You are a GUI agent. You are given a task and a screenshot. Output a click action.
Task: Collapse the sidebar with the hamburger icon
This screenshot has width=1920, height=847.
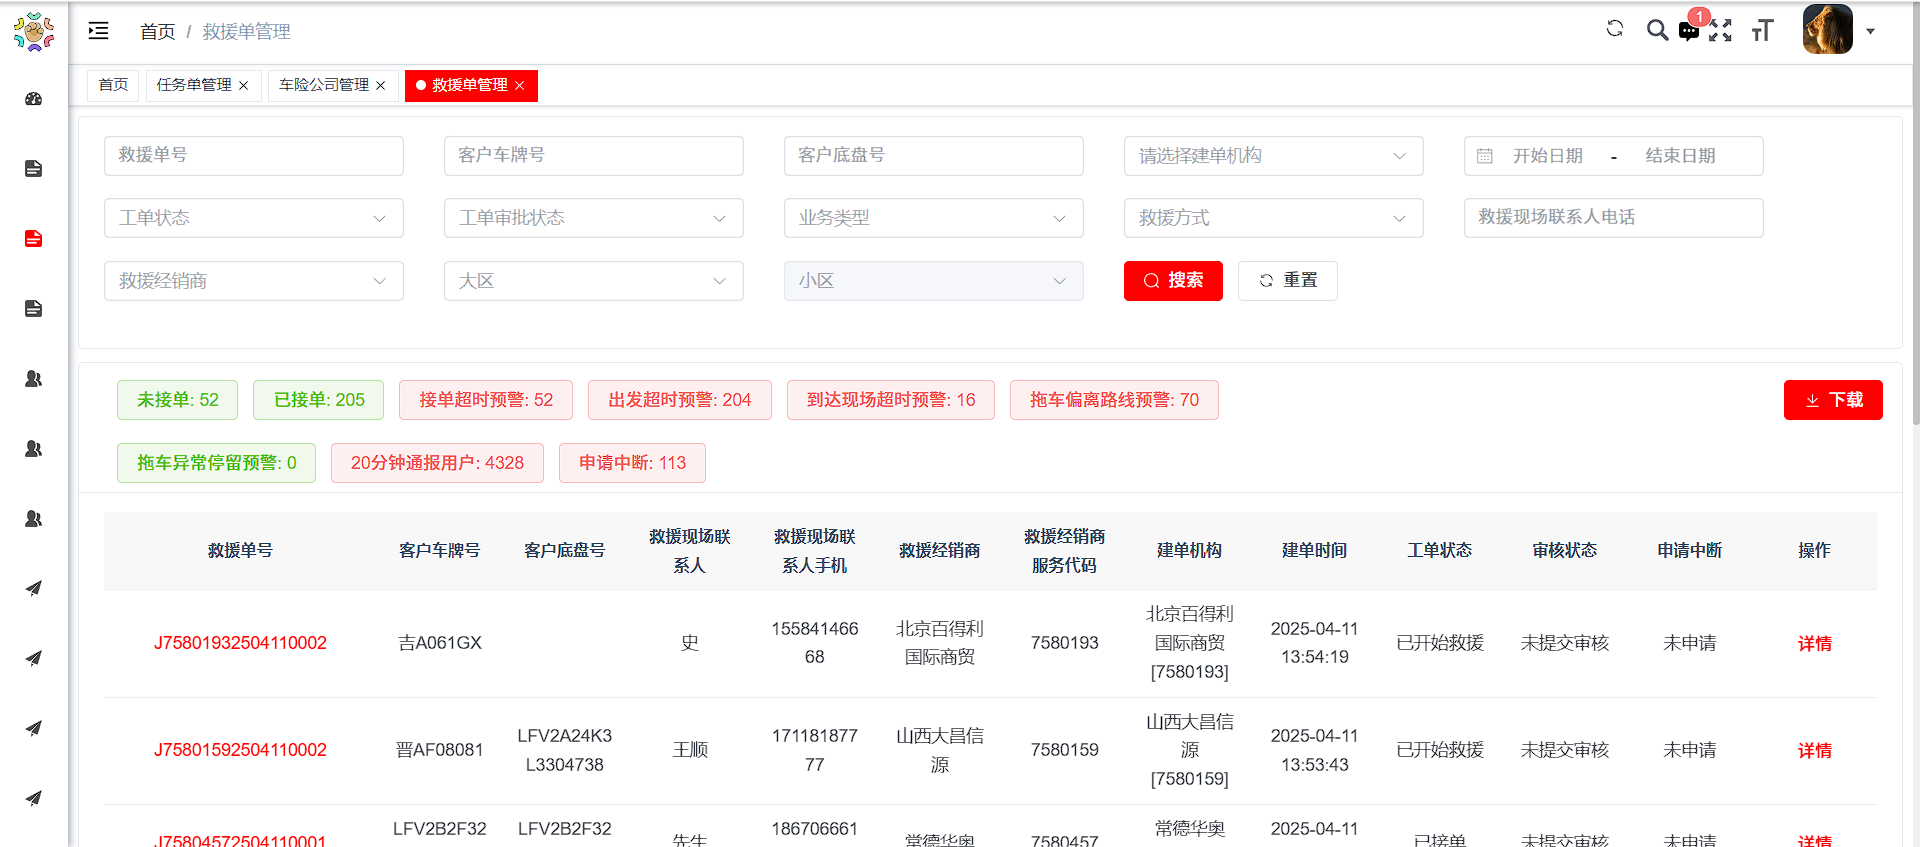98,31
